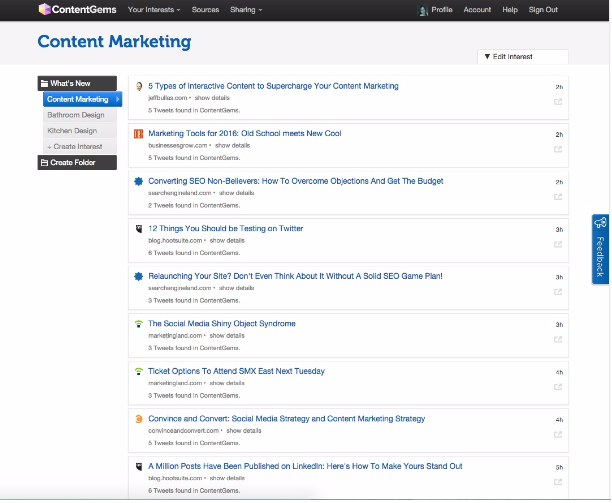The height and width of the screenshot is (503, 612).
Task: Open the What's New folder
Action: pos(77,84)
